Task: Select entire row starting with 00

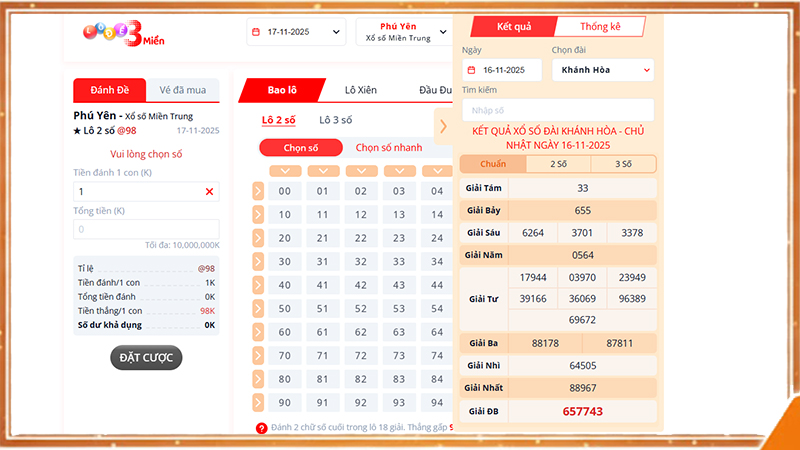Action: pyautogui.click(x=258, y=191)
